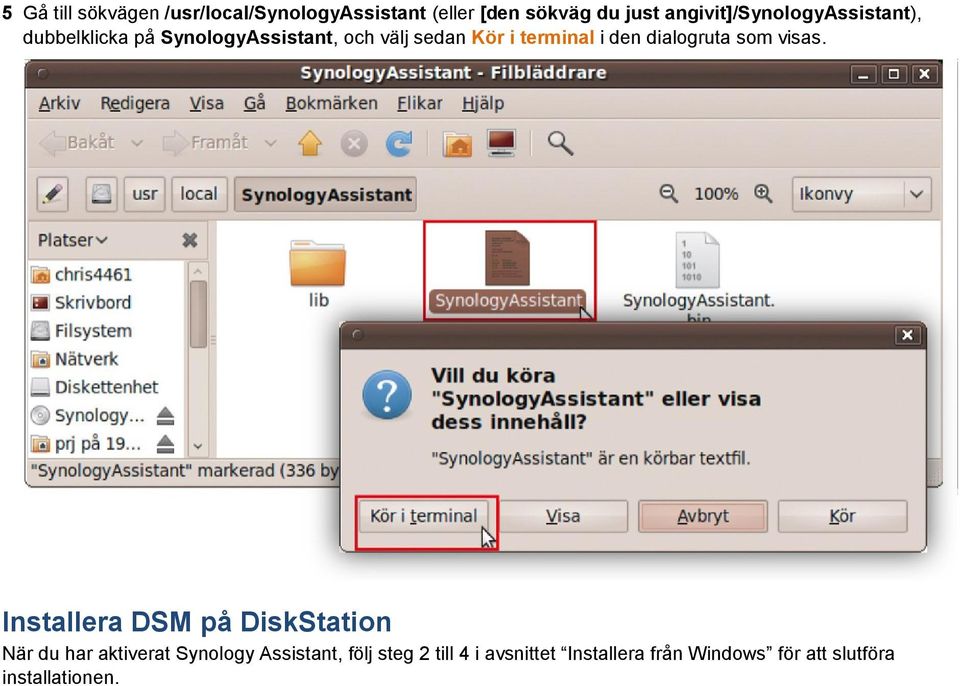960x686 pixels.
Task: Open the Bokmärken menu
Action: click(331, 104)
